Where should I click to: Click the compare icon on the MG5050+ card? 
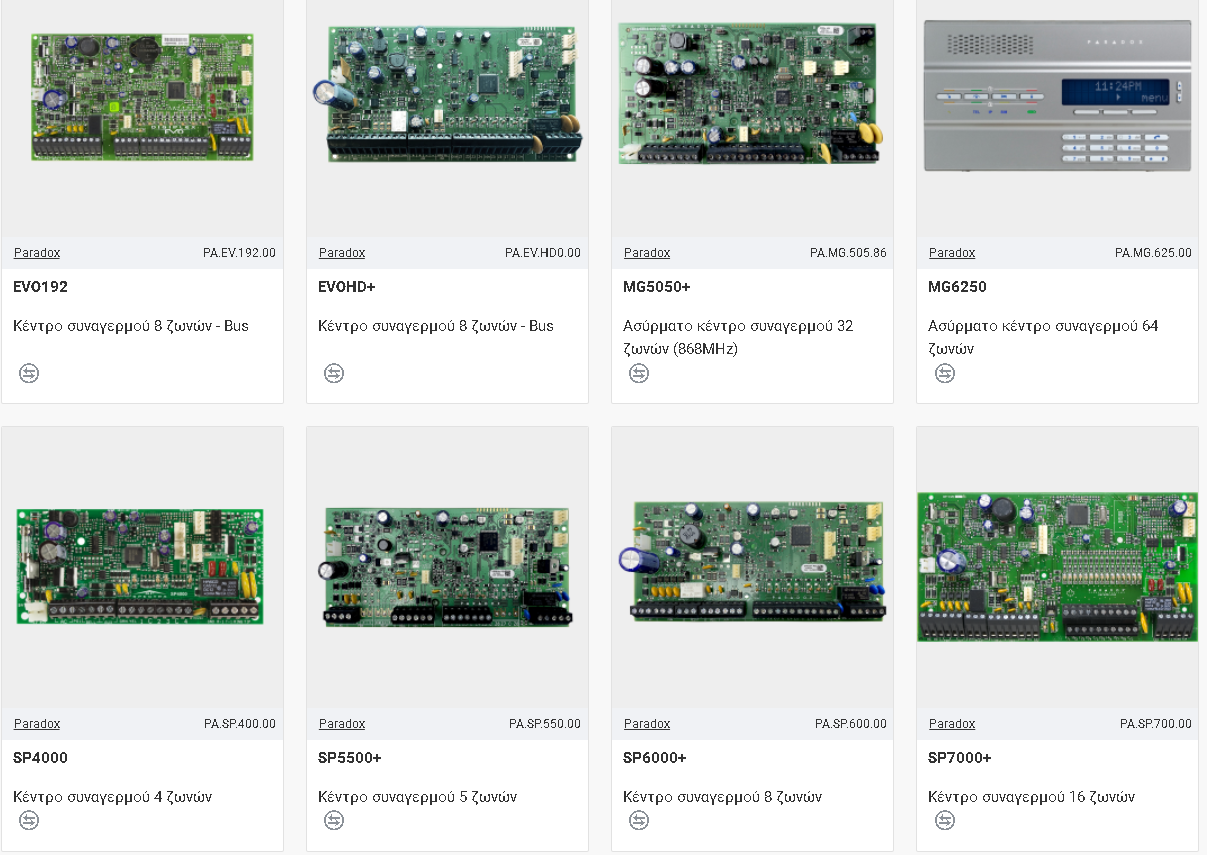[x=639, y=373]
